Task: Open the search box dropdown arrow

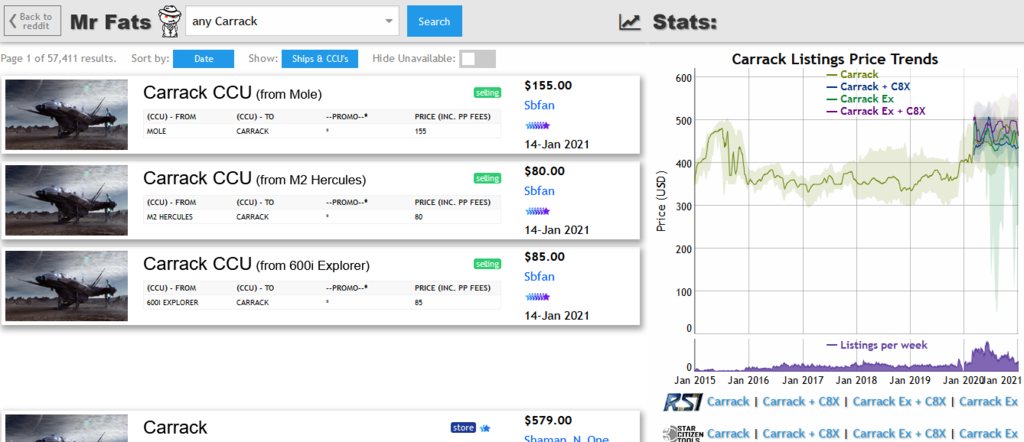Action: tap(388, 21)
